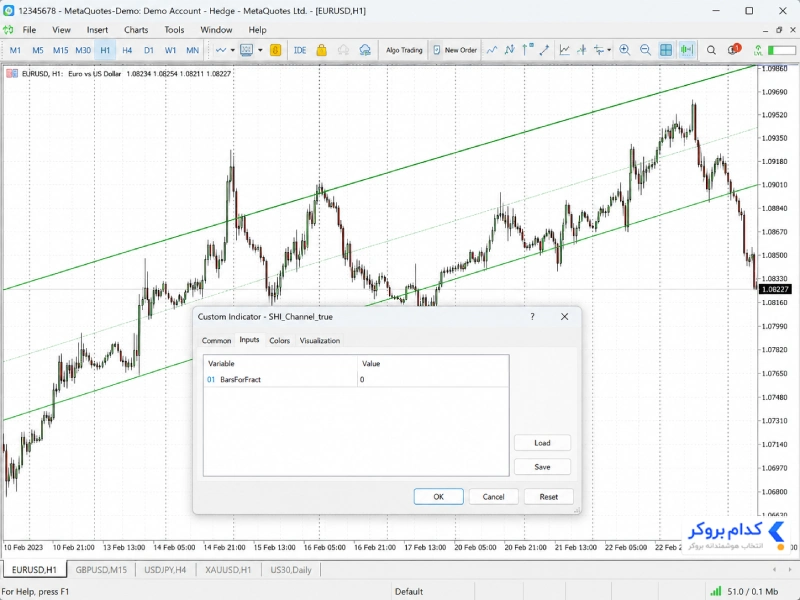Select the zigzag price chart icon

[509, 50]
